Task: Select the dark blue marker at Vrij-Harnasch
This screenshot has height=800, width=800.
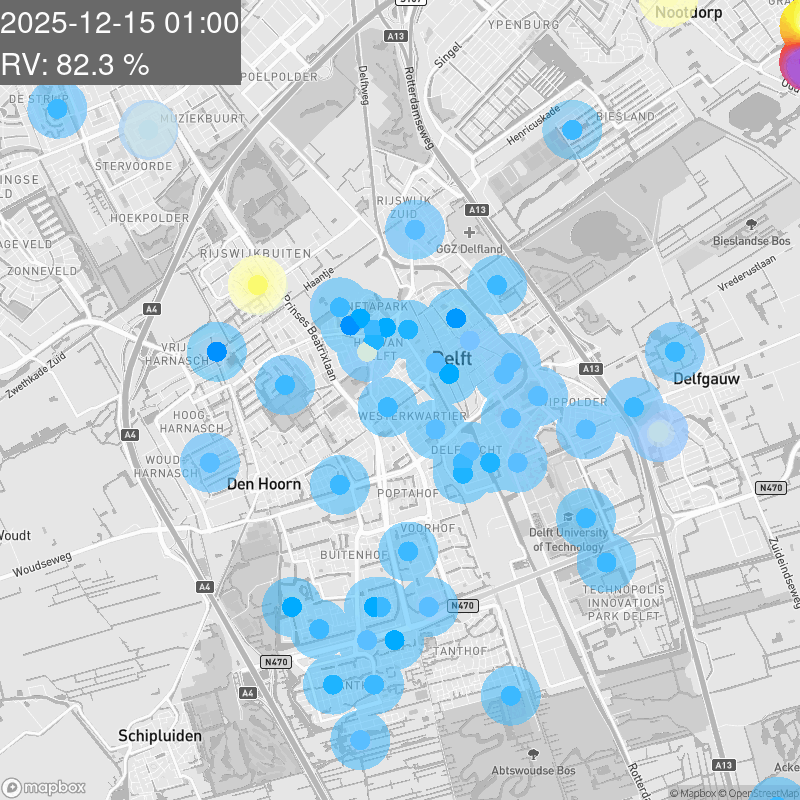Action: pyautogui.click(x=216, y=352)
